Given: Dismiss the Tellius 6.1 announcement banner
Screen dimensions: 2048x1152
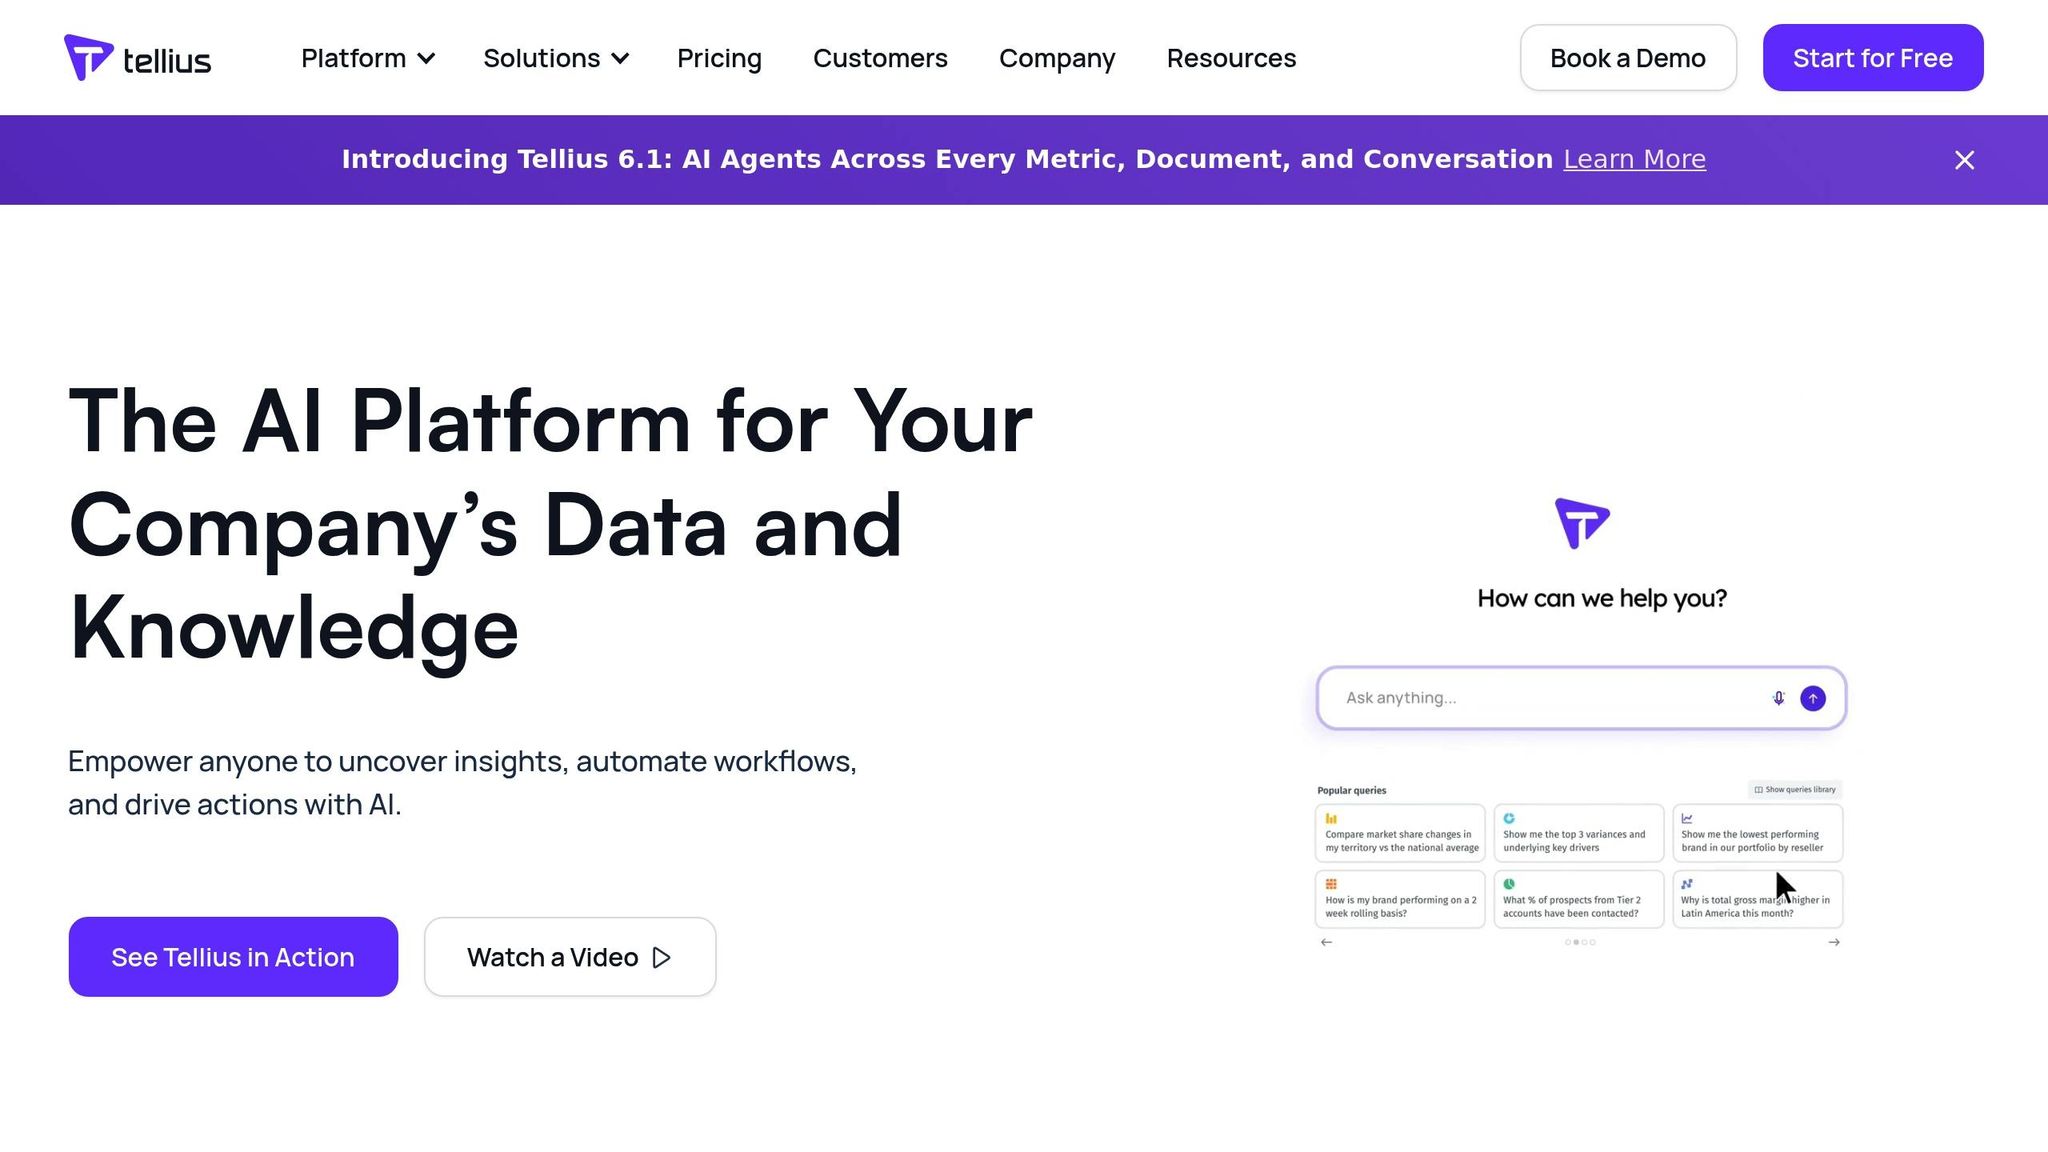Looking at the screenshot, I should point(1964,160).
